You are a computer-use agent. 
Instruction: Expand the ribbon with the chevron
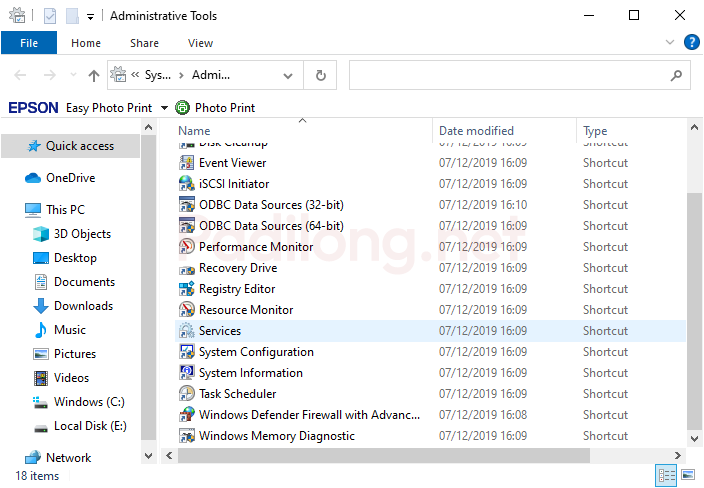point(671,43)
